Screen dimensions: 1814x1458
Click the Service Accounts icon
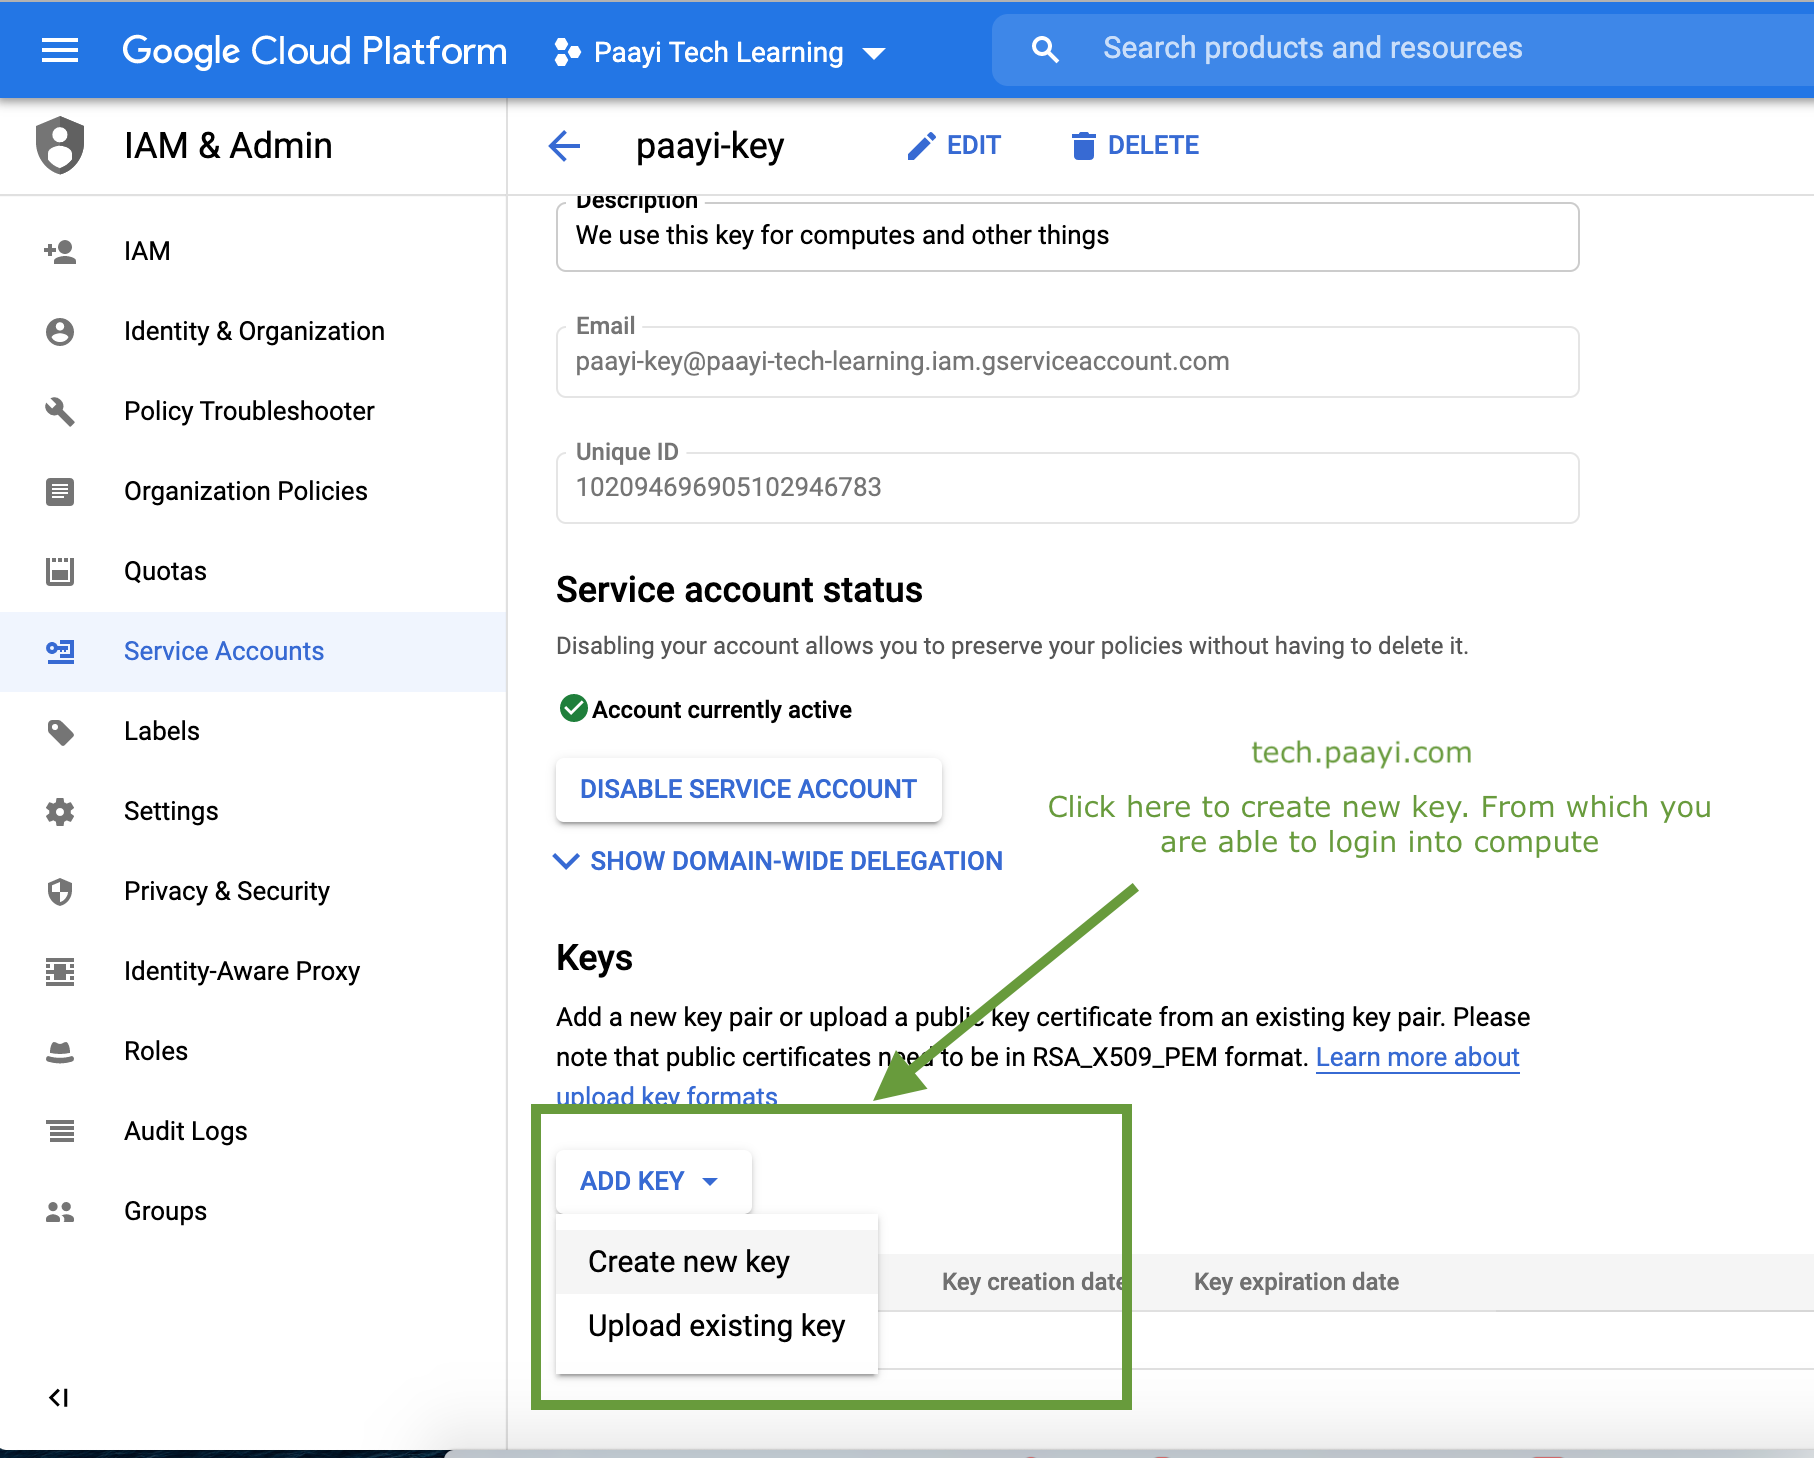[x=60, y=651]
